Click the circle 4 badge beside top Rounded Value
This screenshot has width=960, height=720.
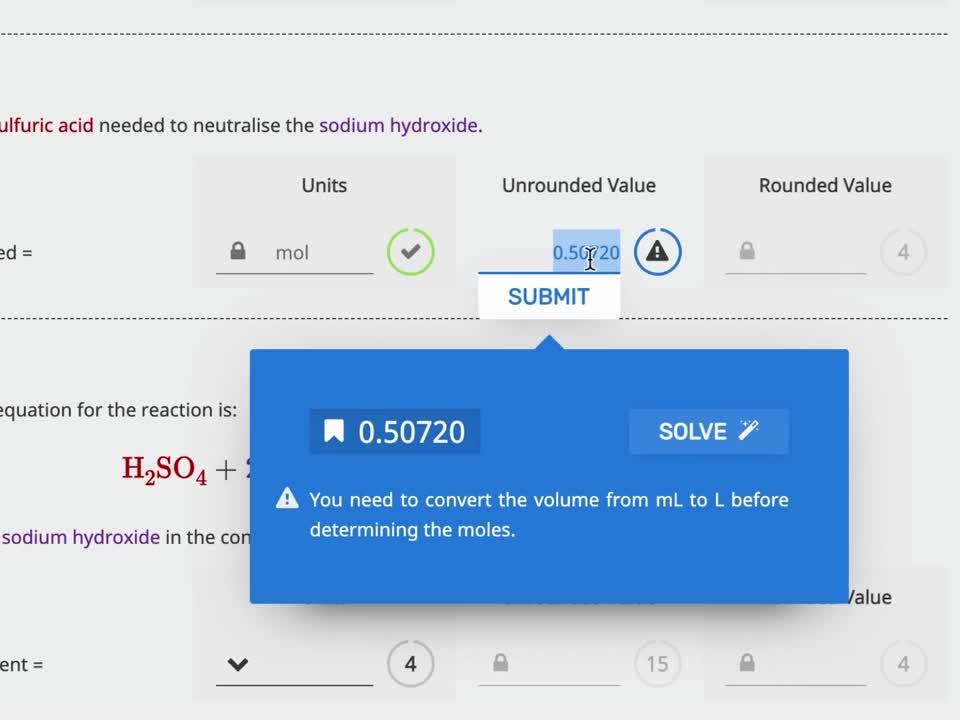[x=903, y=252]
